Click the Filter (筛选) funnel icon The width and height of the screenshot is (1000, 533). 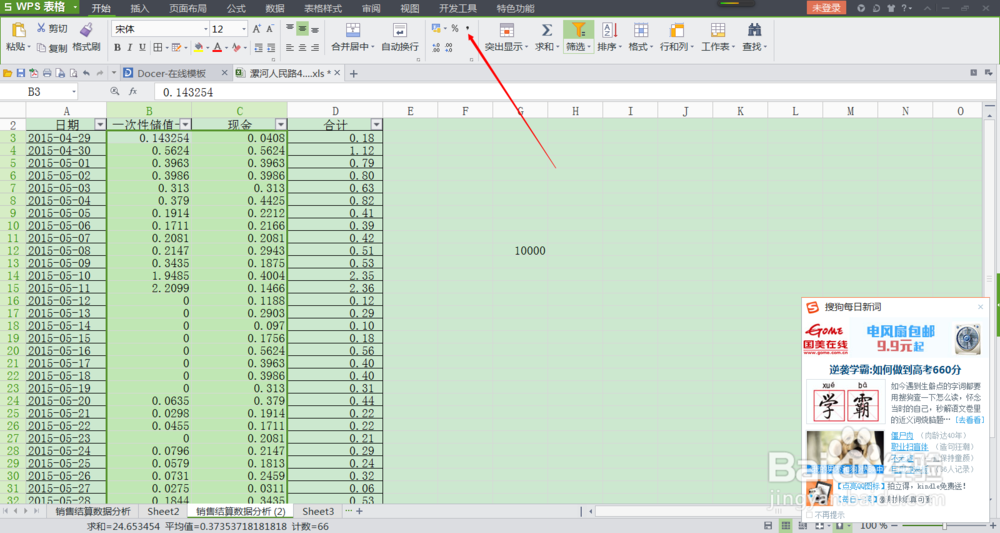click(578, 30)
